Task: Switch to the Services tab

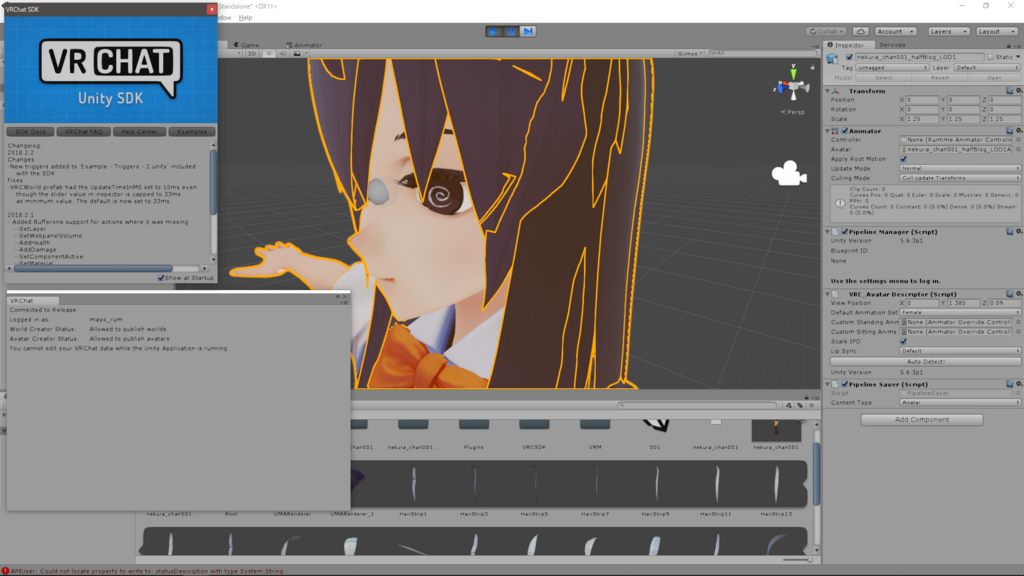Action: pos(892,45)
